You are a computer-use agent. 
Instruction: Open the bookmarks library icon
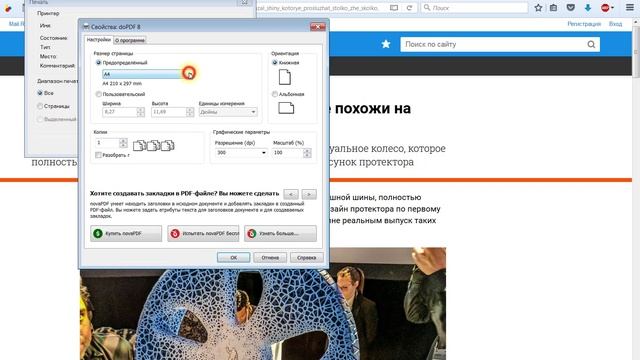pos(553,8)
